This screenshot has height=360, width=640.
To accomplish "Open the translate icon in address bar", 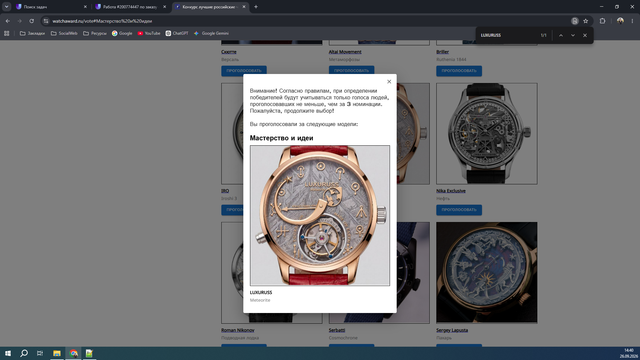I will 575,21.
